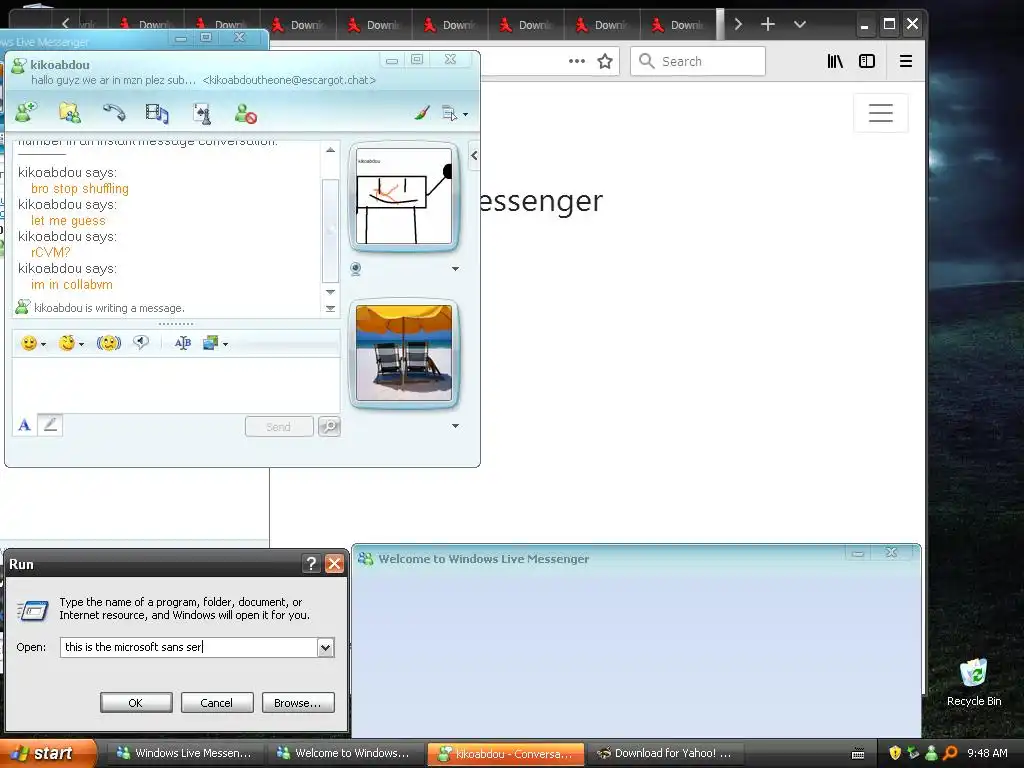Click the security shield tray icon
Image resolution: width=1024 pixels, height=768 pixels.
click(895, 753)
